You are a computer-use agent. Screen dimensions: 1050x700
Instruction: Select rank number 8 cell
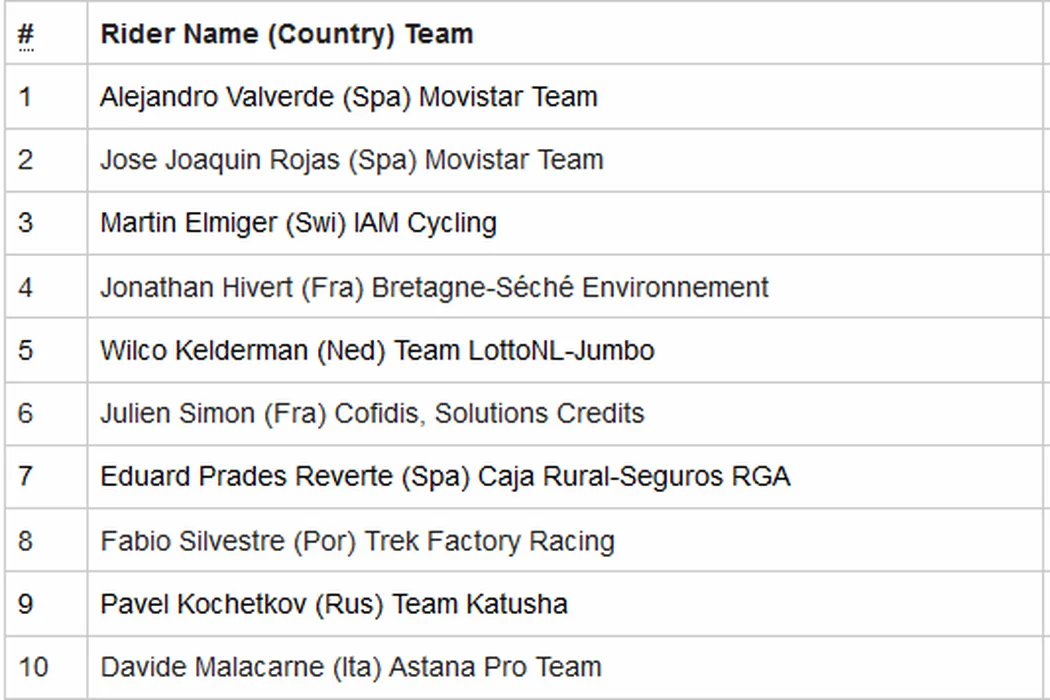25,541
